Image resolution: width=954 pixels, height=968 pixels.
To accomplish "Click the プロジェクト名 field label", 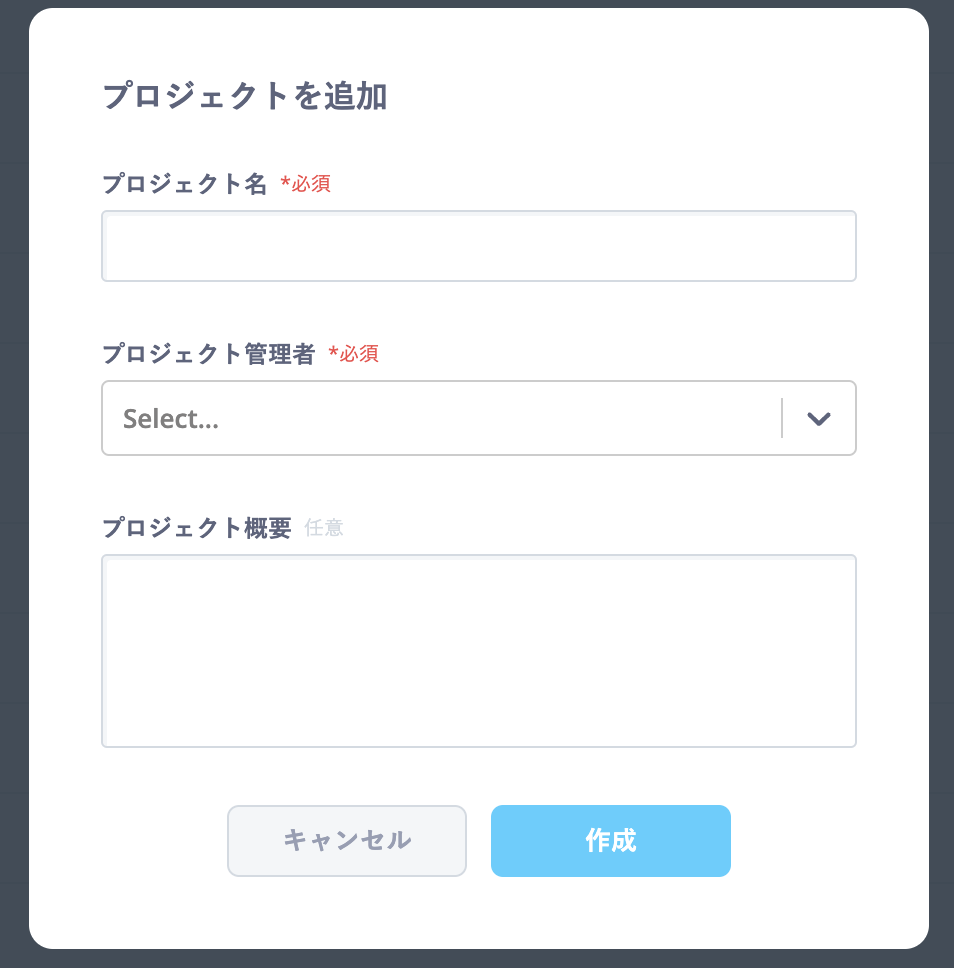I will 185,184.
